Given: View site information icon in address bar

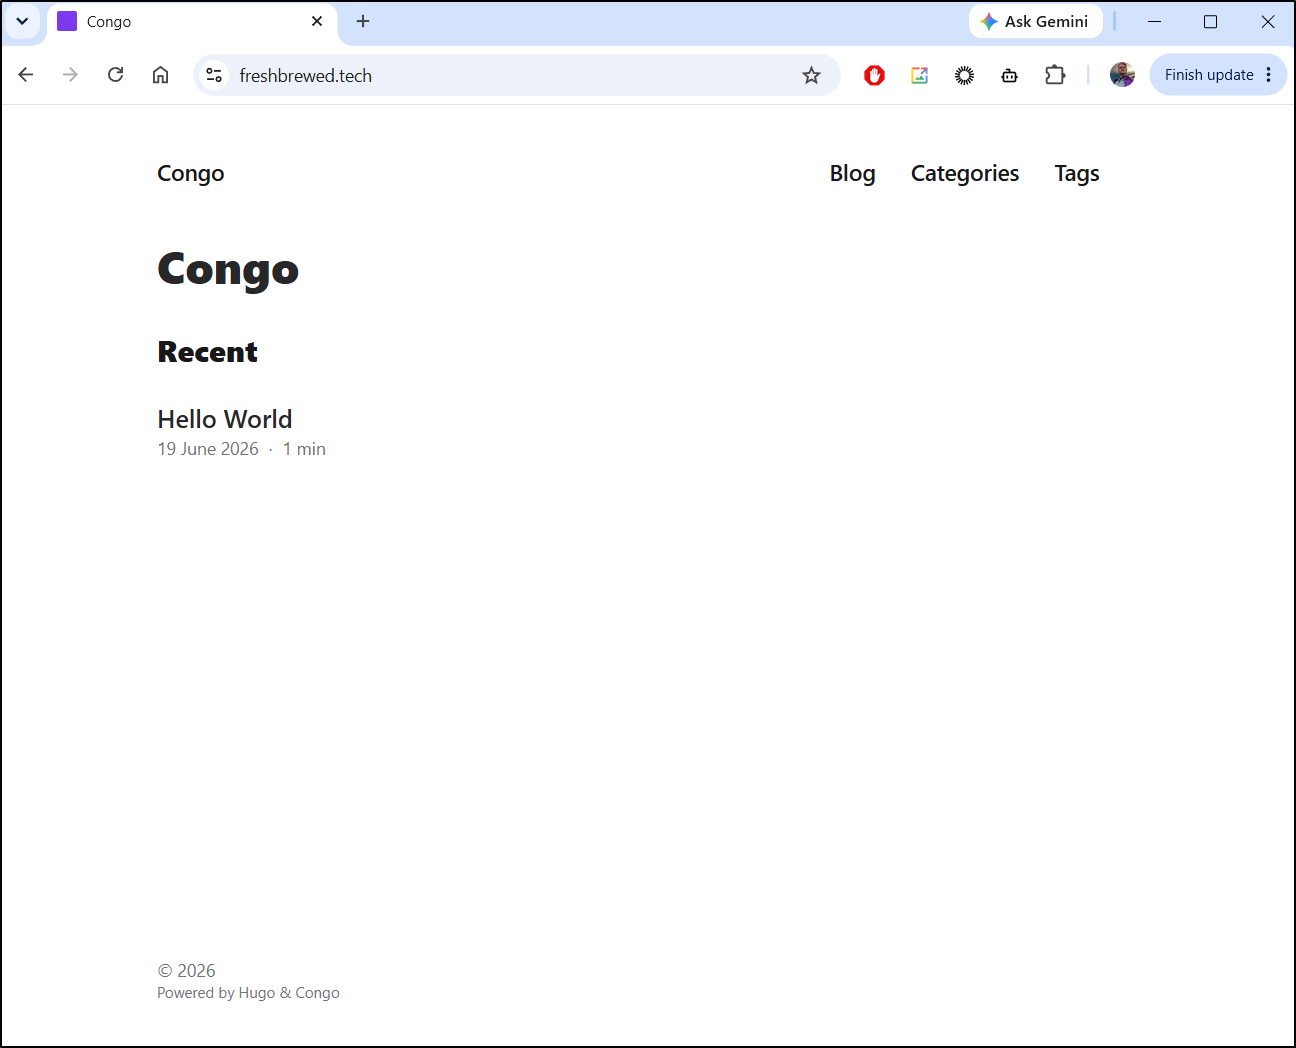Looking at the screenshot, I should tap(214, 75).
